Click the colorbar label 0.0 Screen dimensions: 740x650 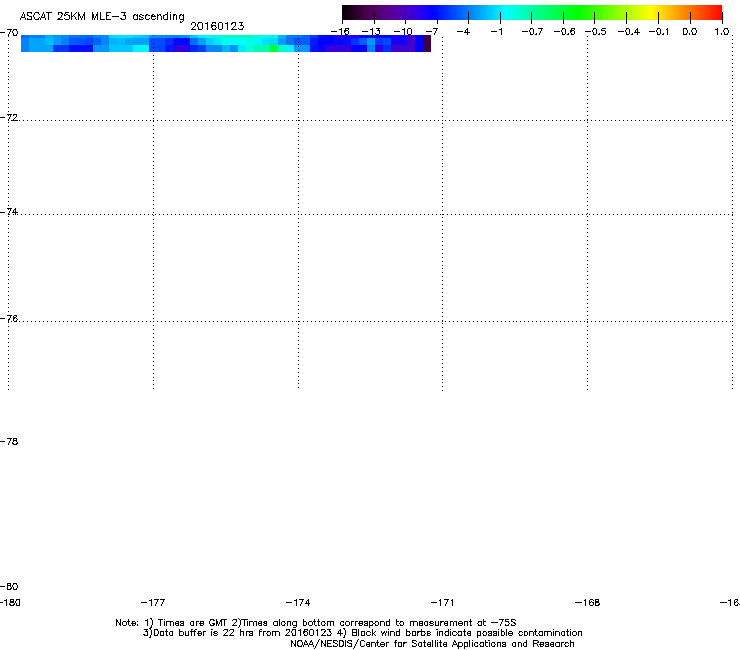(690, 32)
